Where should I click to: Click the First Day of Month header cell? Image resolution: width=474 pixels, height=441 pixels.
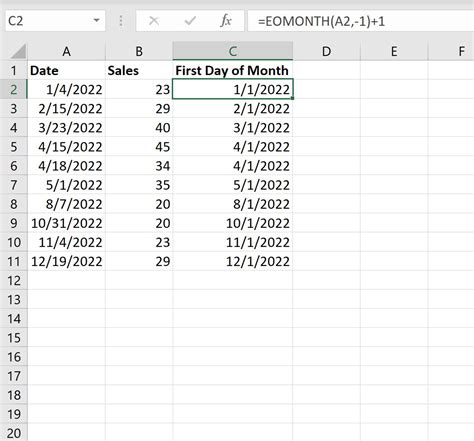click(x=233, y=70)
